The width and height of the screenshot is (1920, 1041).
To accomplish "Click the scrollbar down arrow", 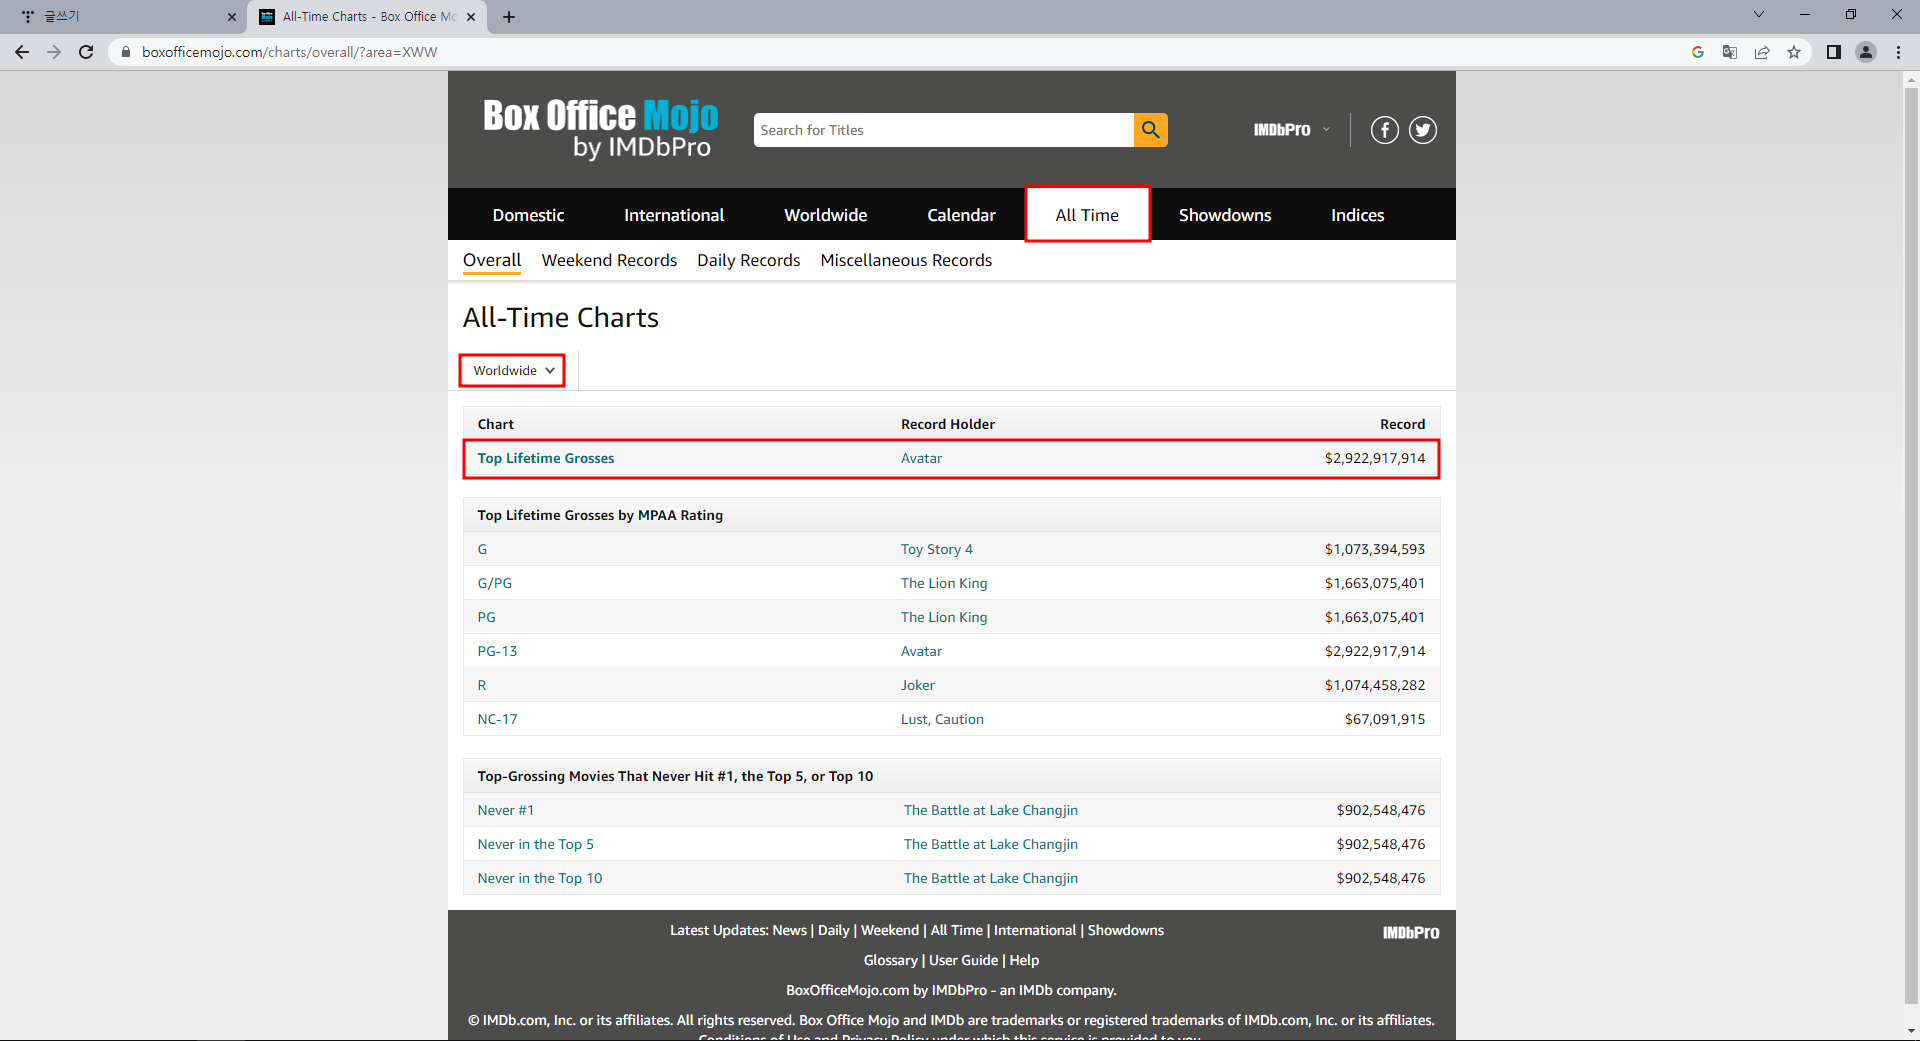I will 1911,1031.
